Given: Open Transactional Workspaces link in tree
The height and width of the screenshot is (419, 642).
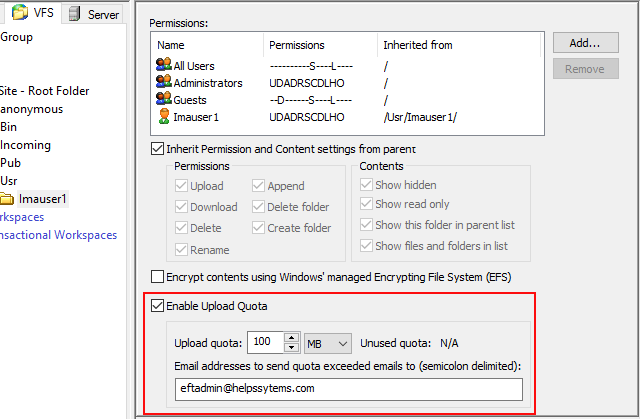Looking at the screenshot, I should [x=58, y=235].
